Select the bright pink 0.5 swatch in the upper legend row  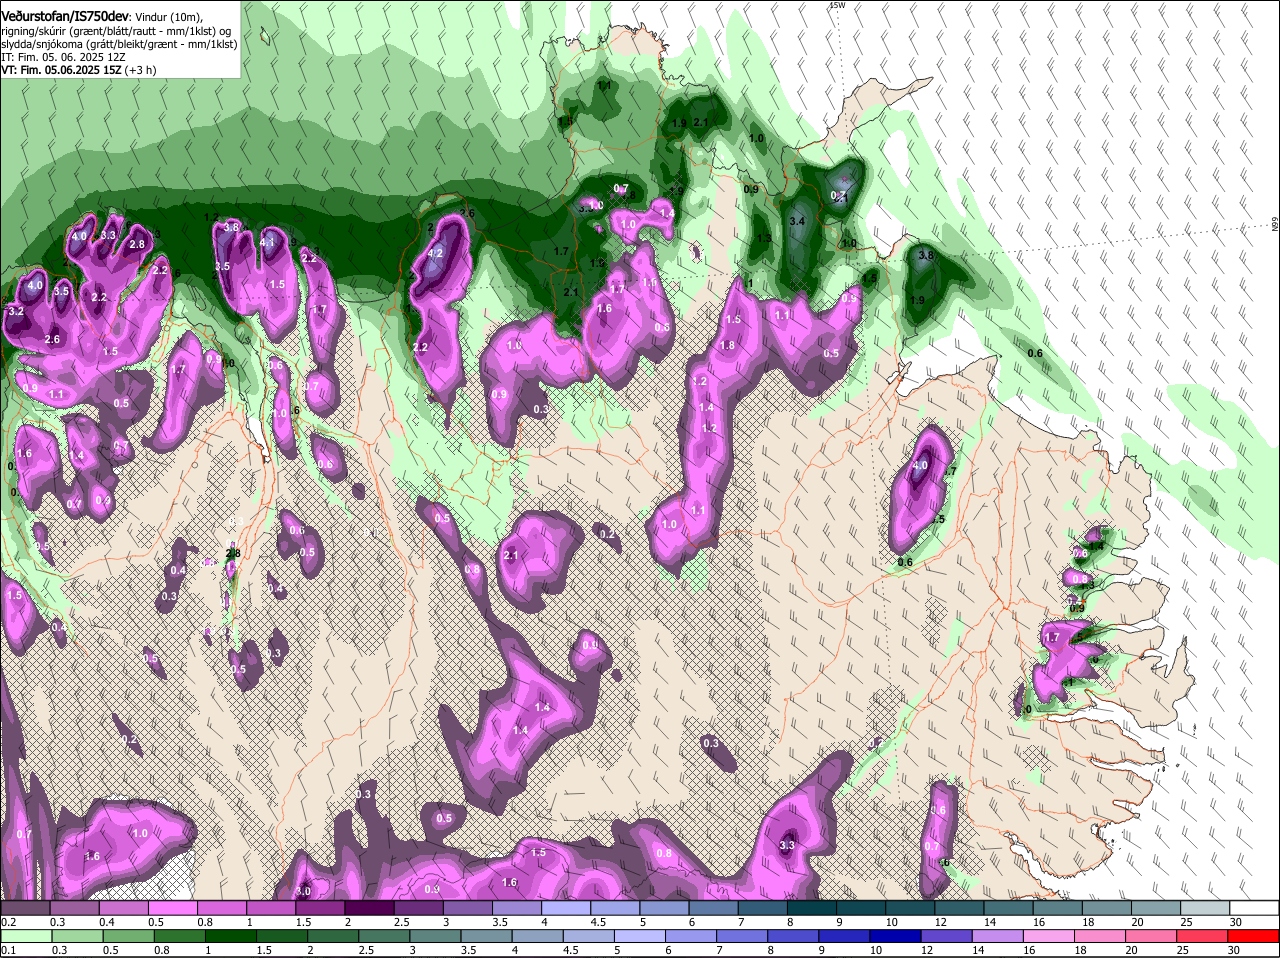pyautogui.click(x=172, y=908)
